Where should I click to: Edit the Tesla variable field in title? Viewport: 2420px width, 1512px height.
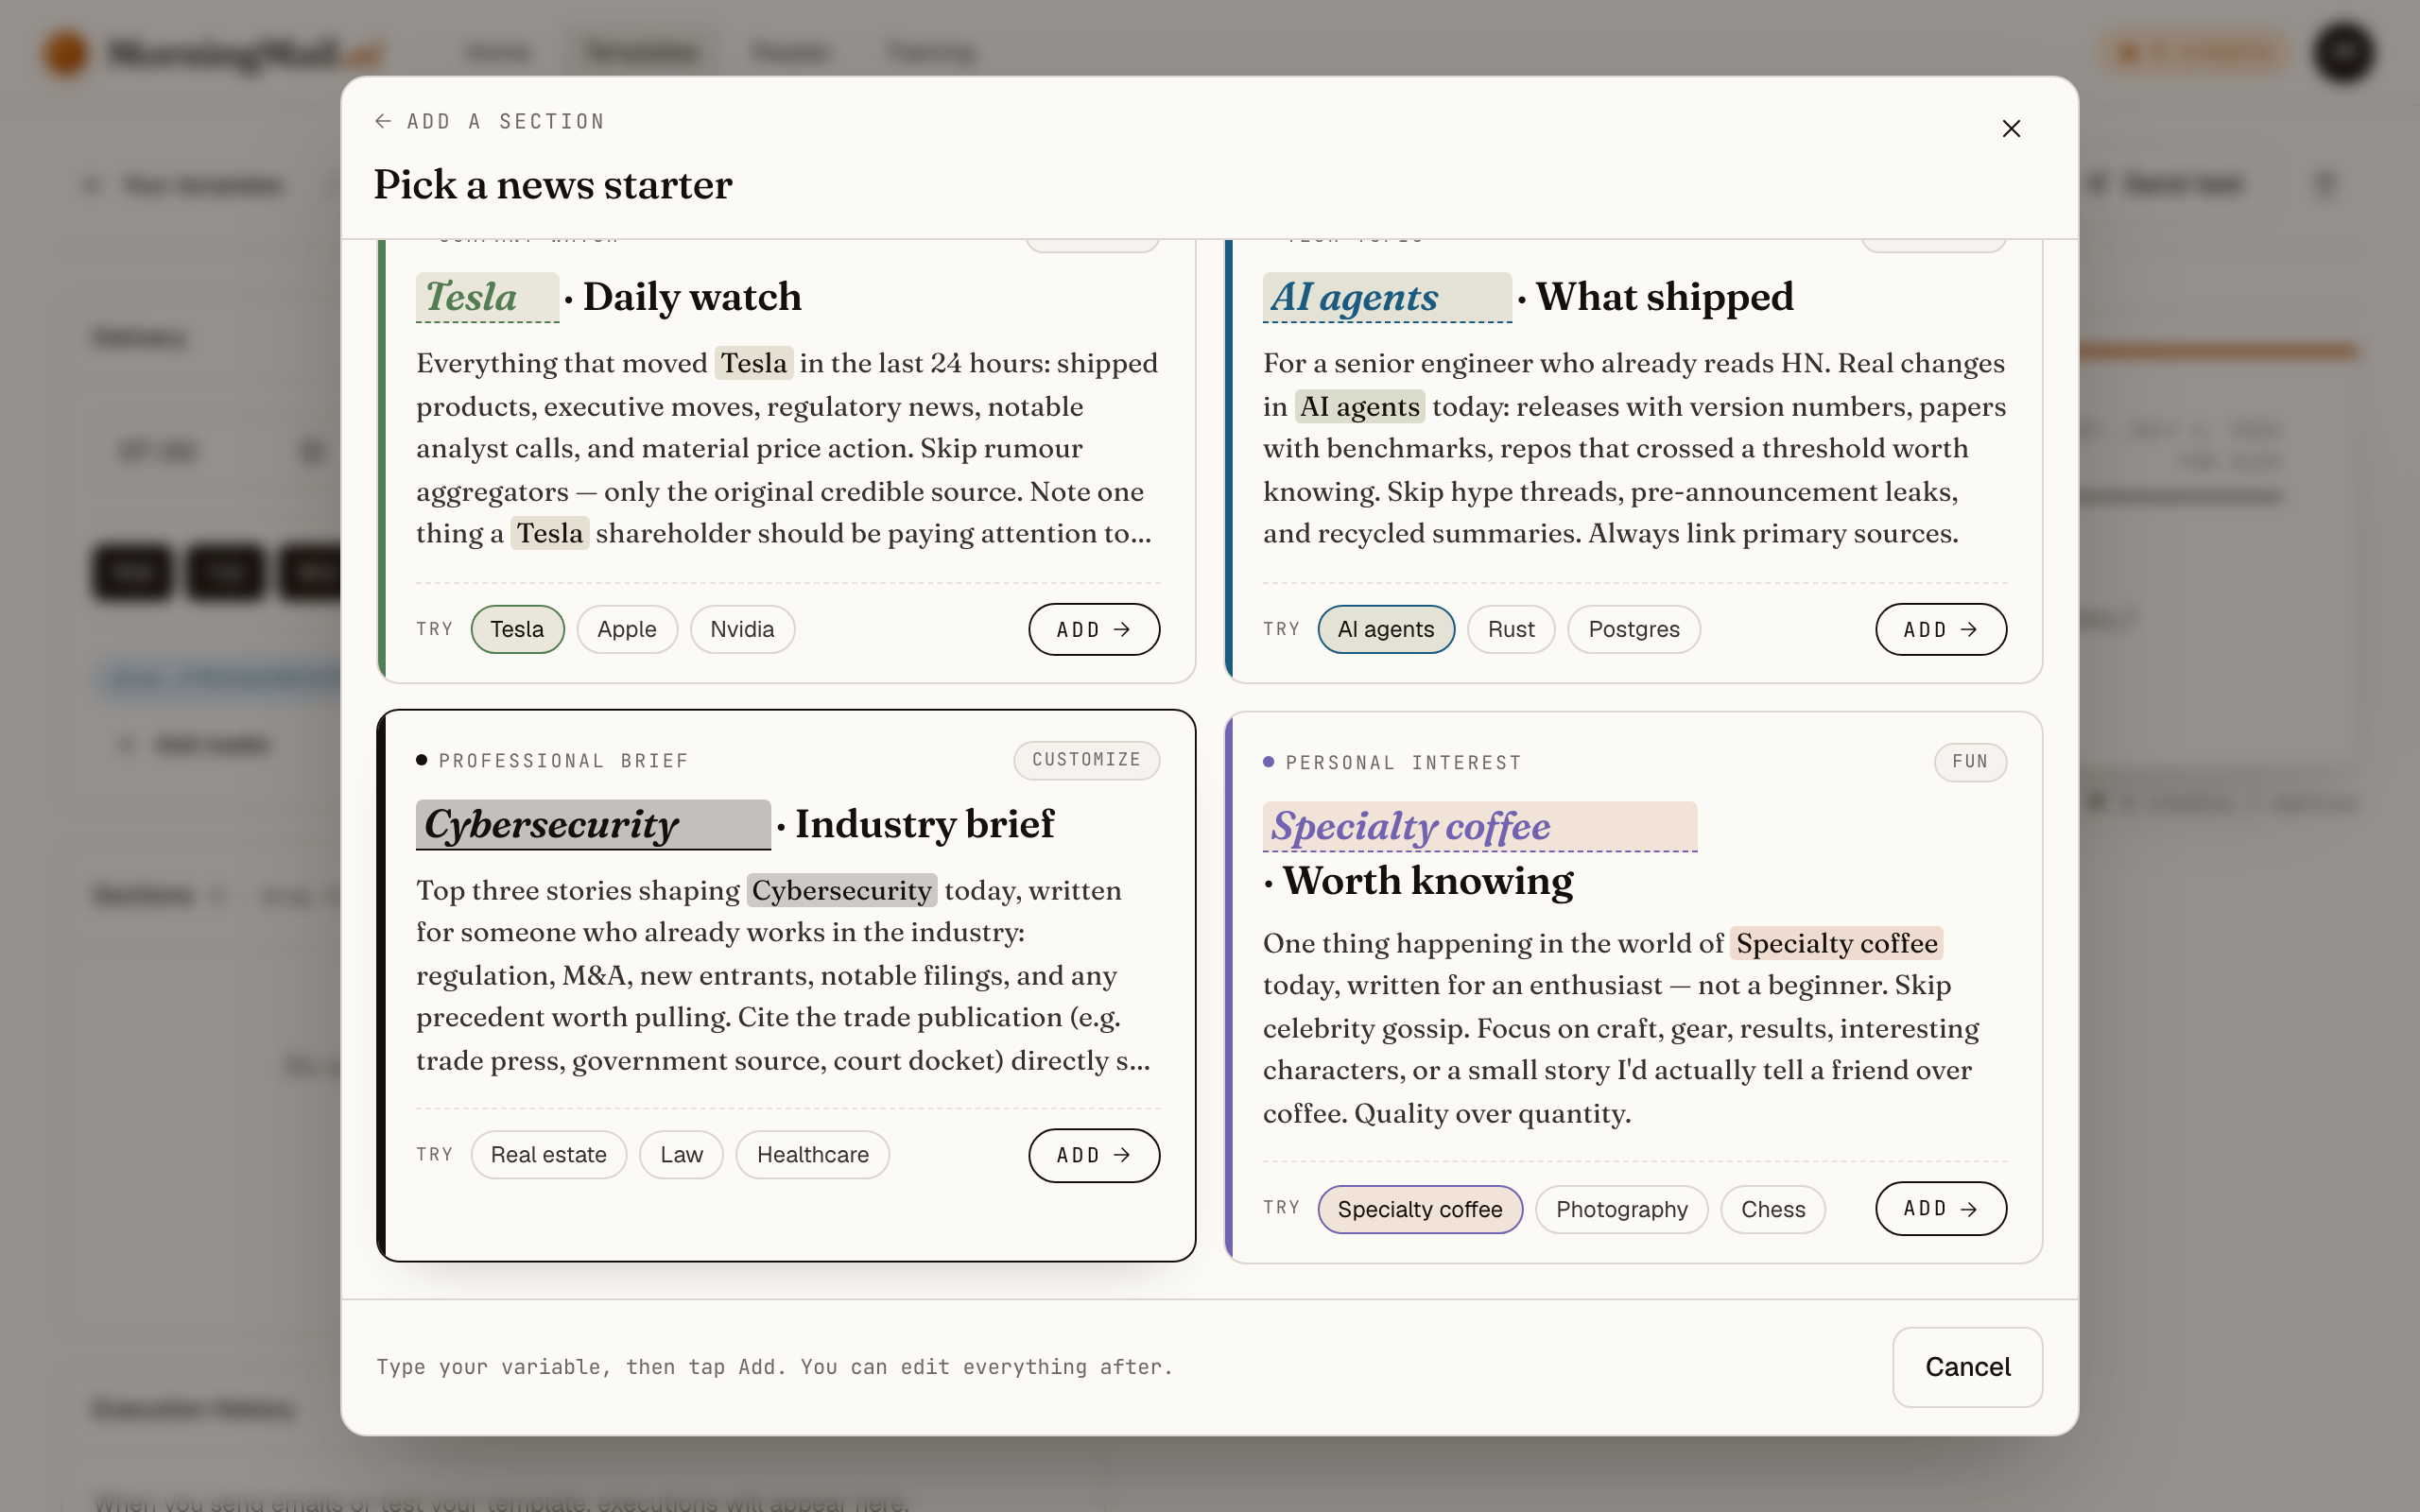488,297
